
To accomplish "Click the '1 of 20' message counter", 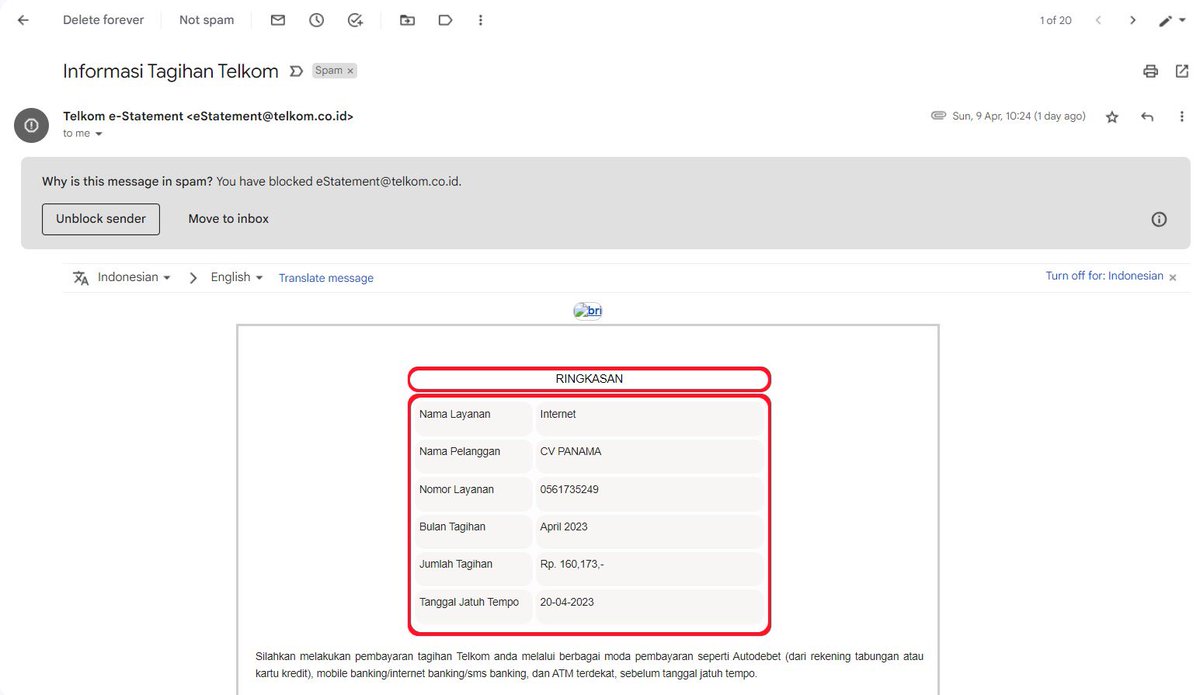I will [x=1056, y=20].
